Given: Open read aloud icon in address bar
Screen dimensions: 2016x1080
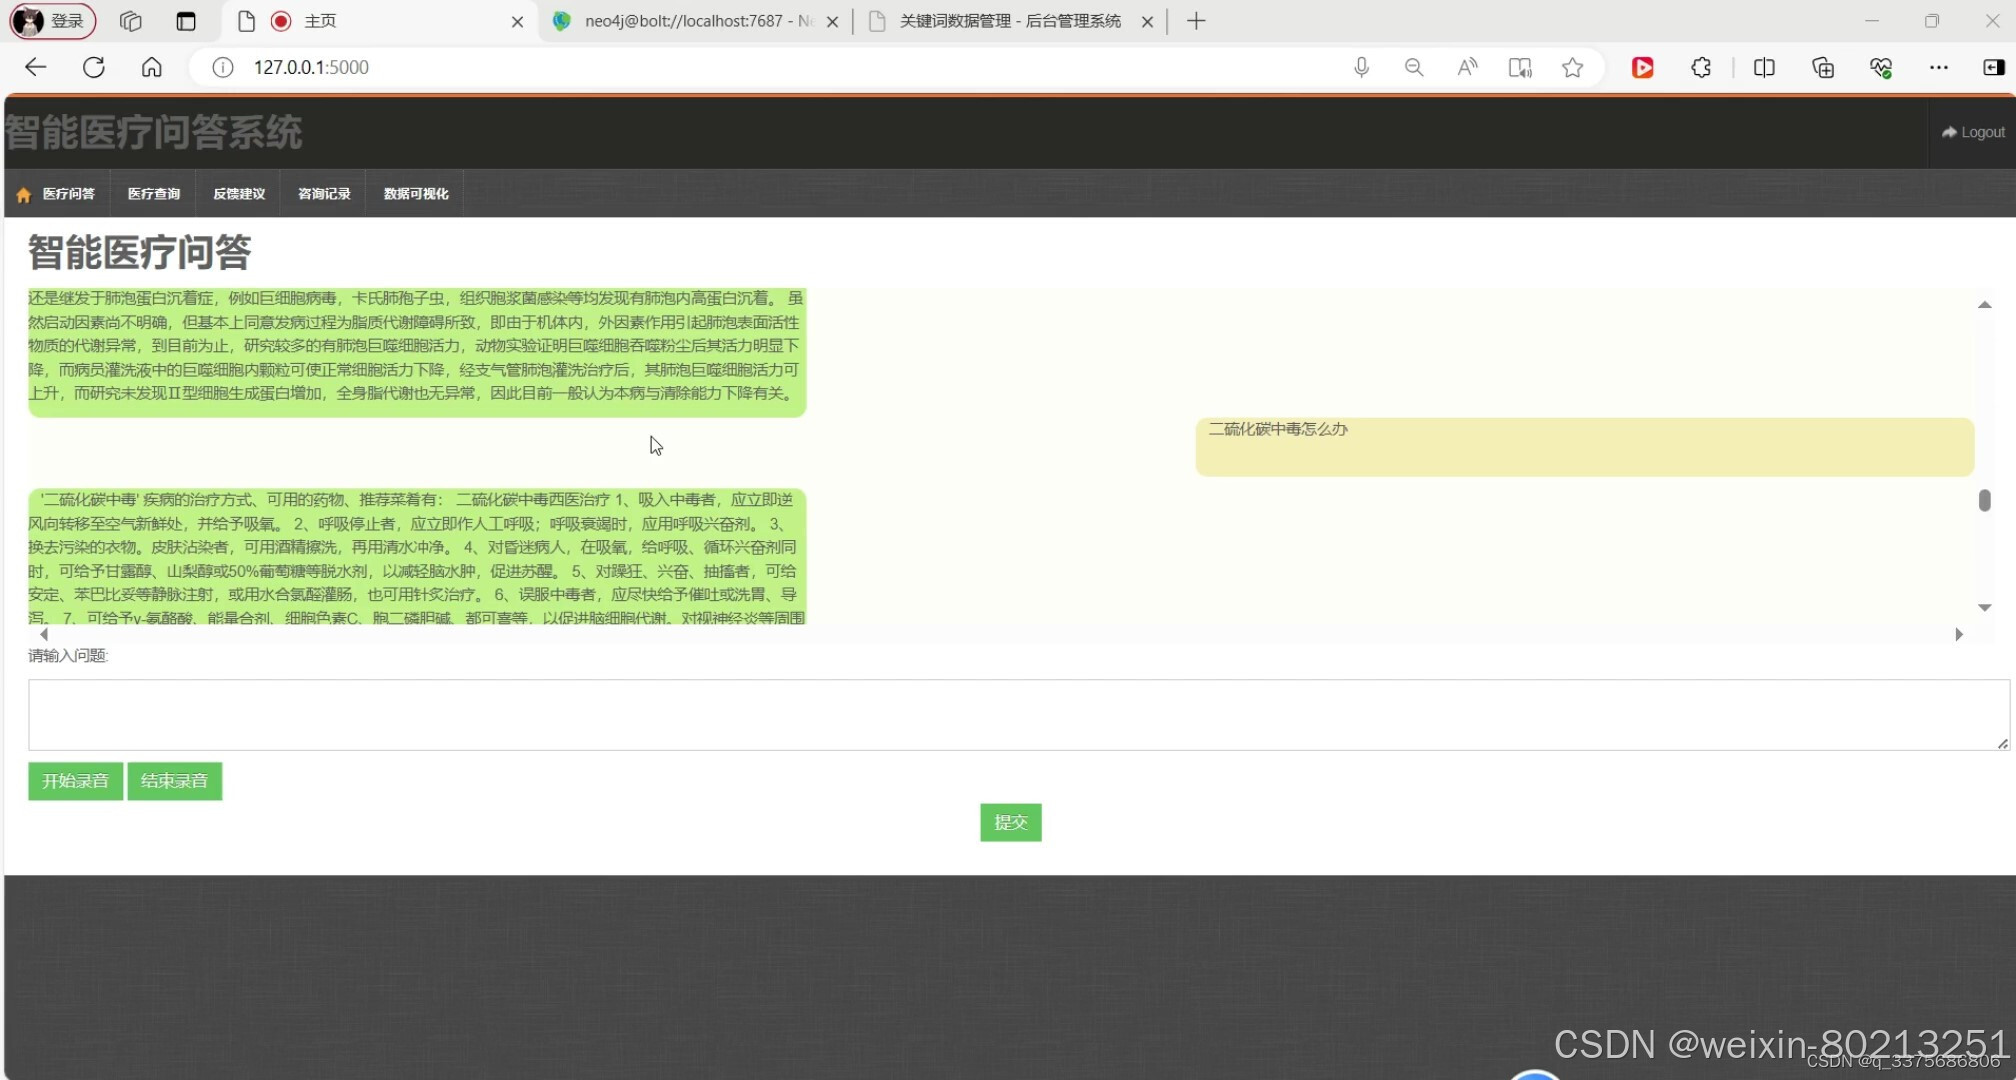Looking at the screenshot, I should point(1466,67).
